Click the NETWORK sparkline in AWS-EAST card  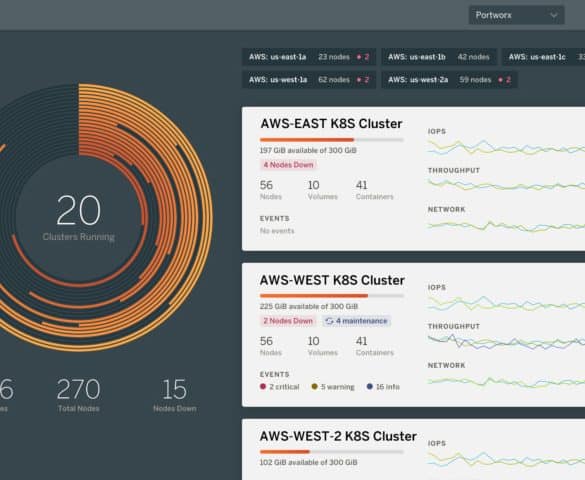point(506,226)
